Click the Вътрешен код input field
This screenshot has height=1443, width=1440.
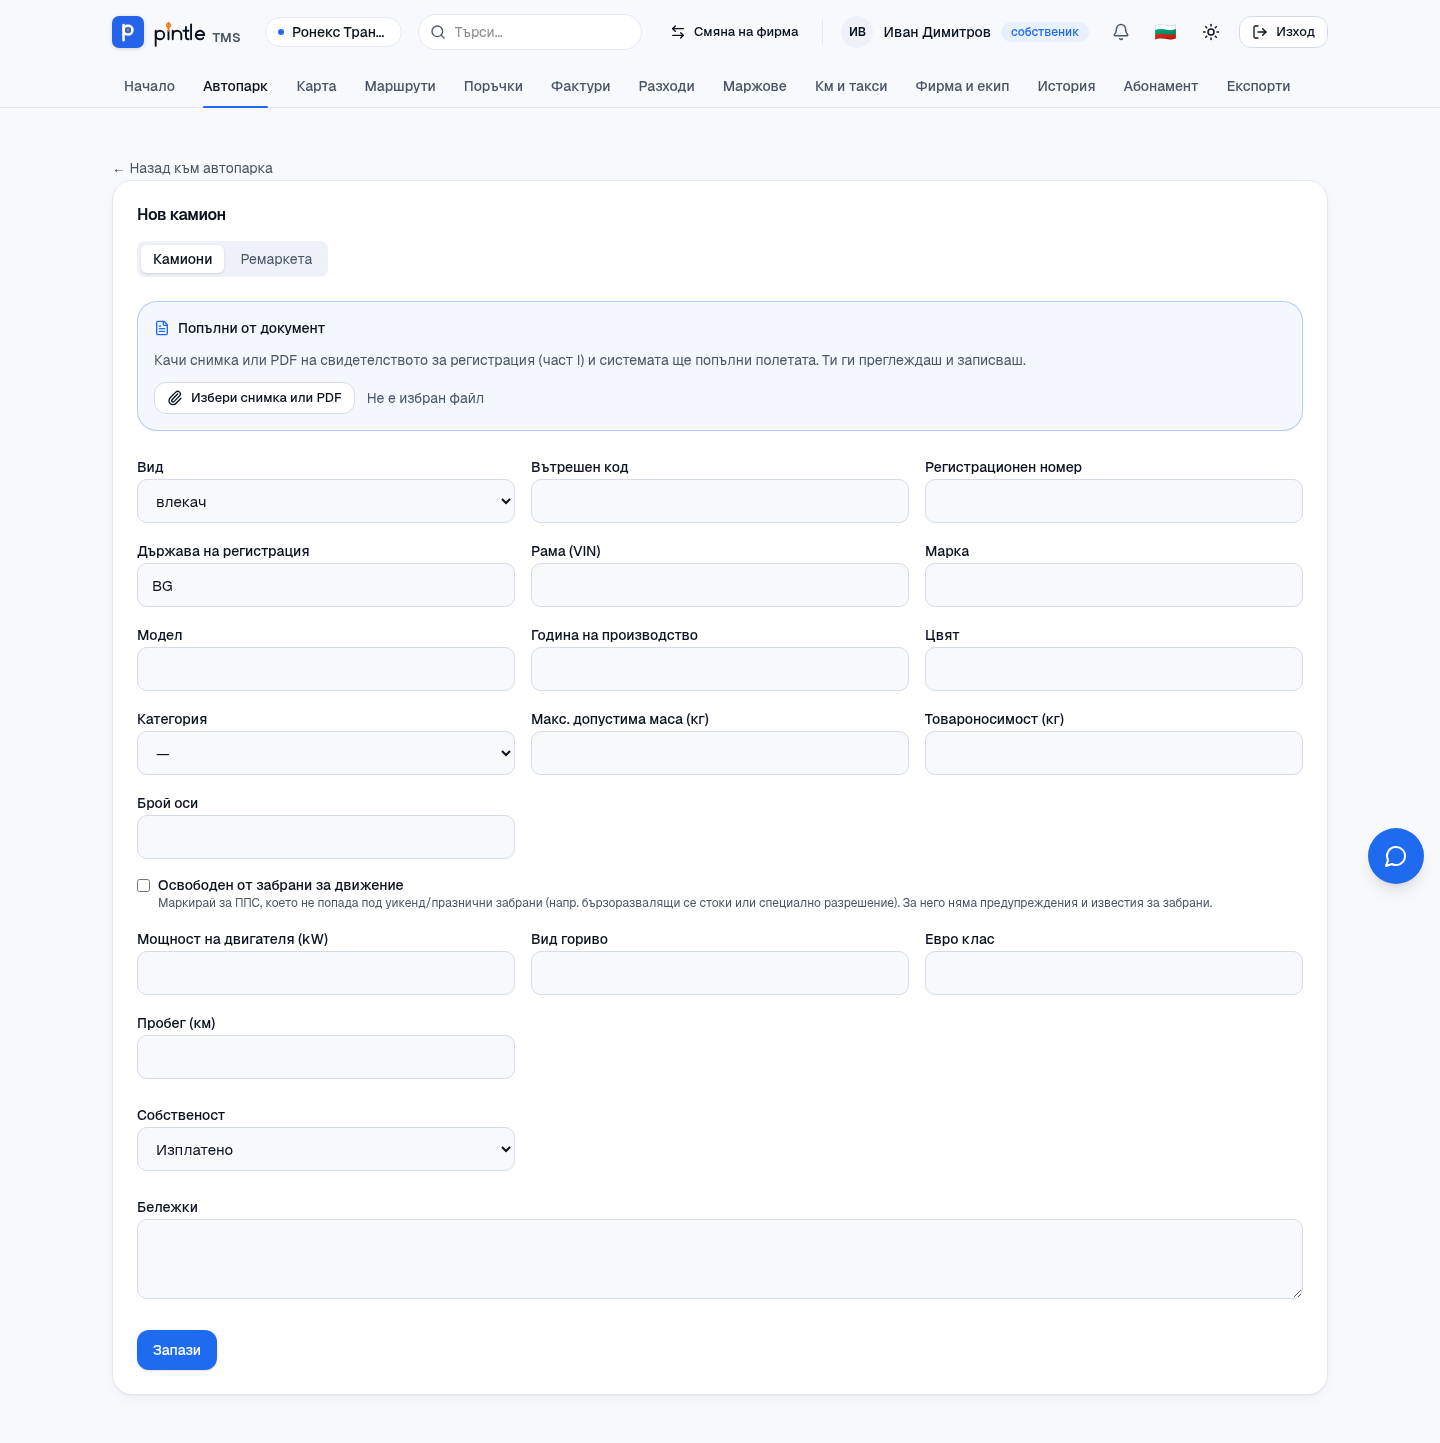(x=720, y=501)
